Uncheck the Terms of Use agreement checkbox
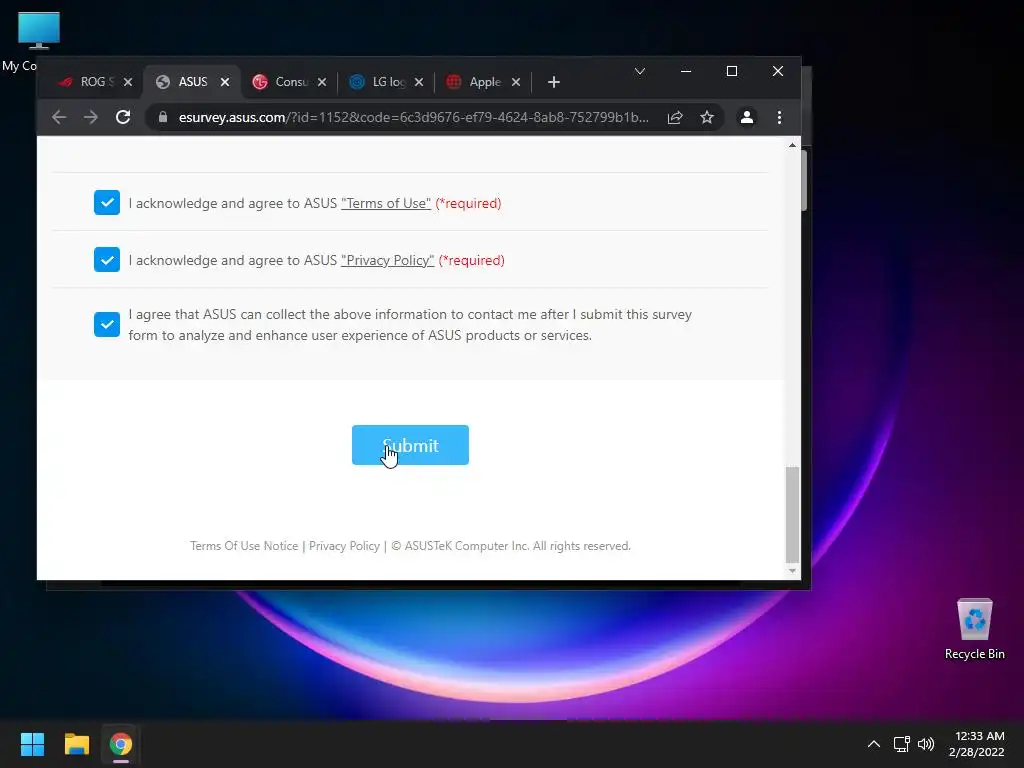 coord(106,202)
